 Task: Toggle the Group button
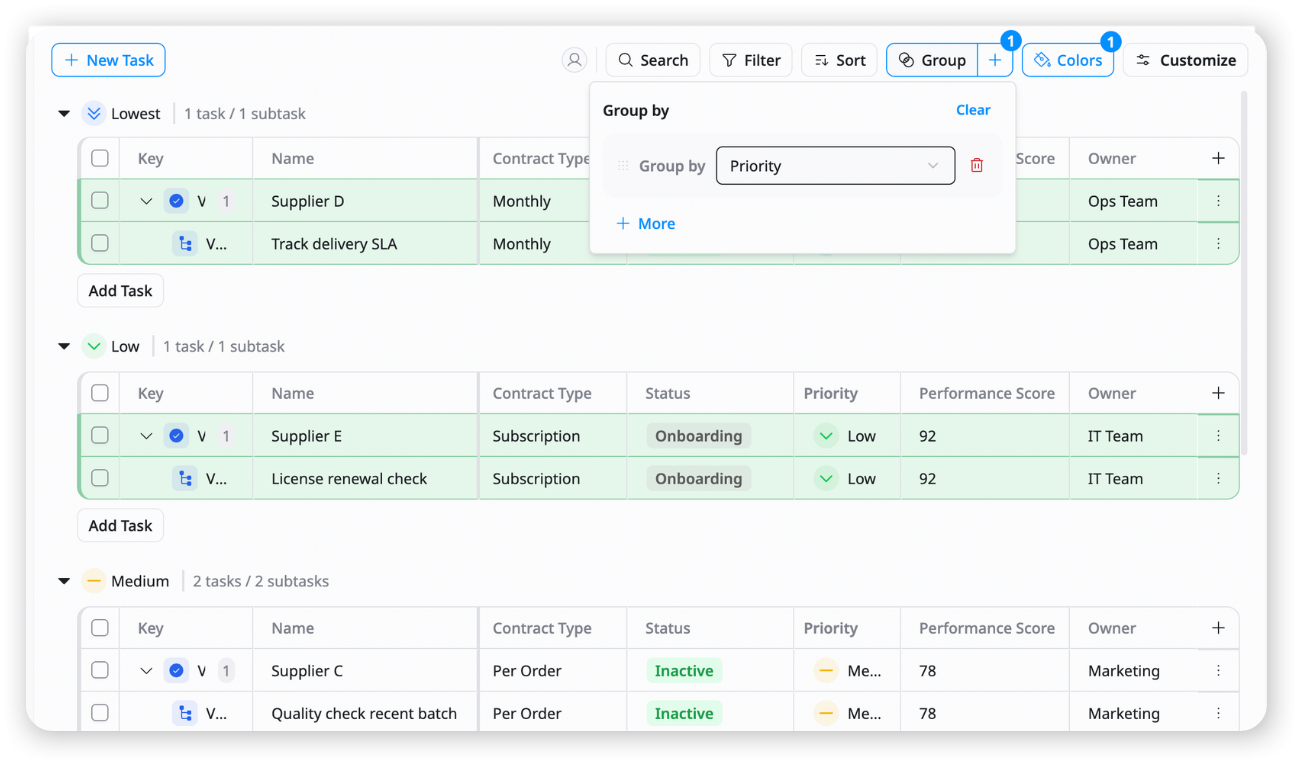[932, 60]
